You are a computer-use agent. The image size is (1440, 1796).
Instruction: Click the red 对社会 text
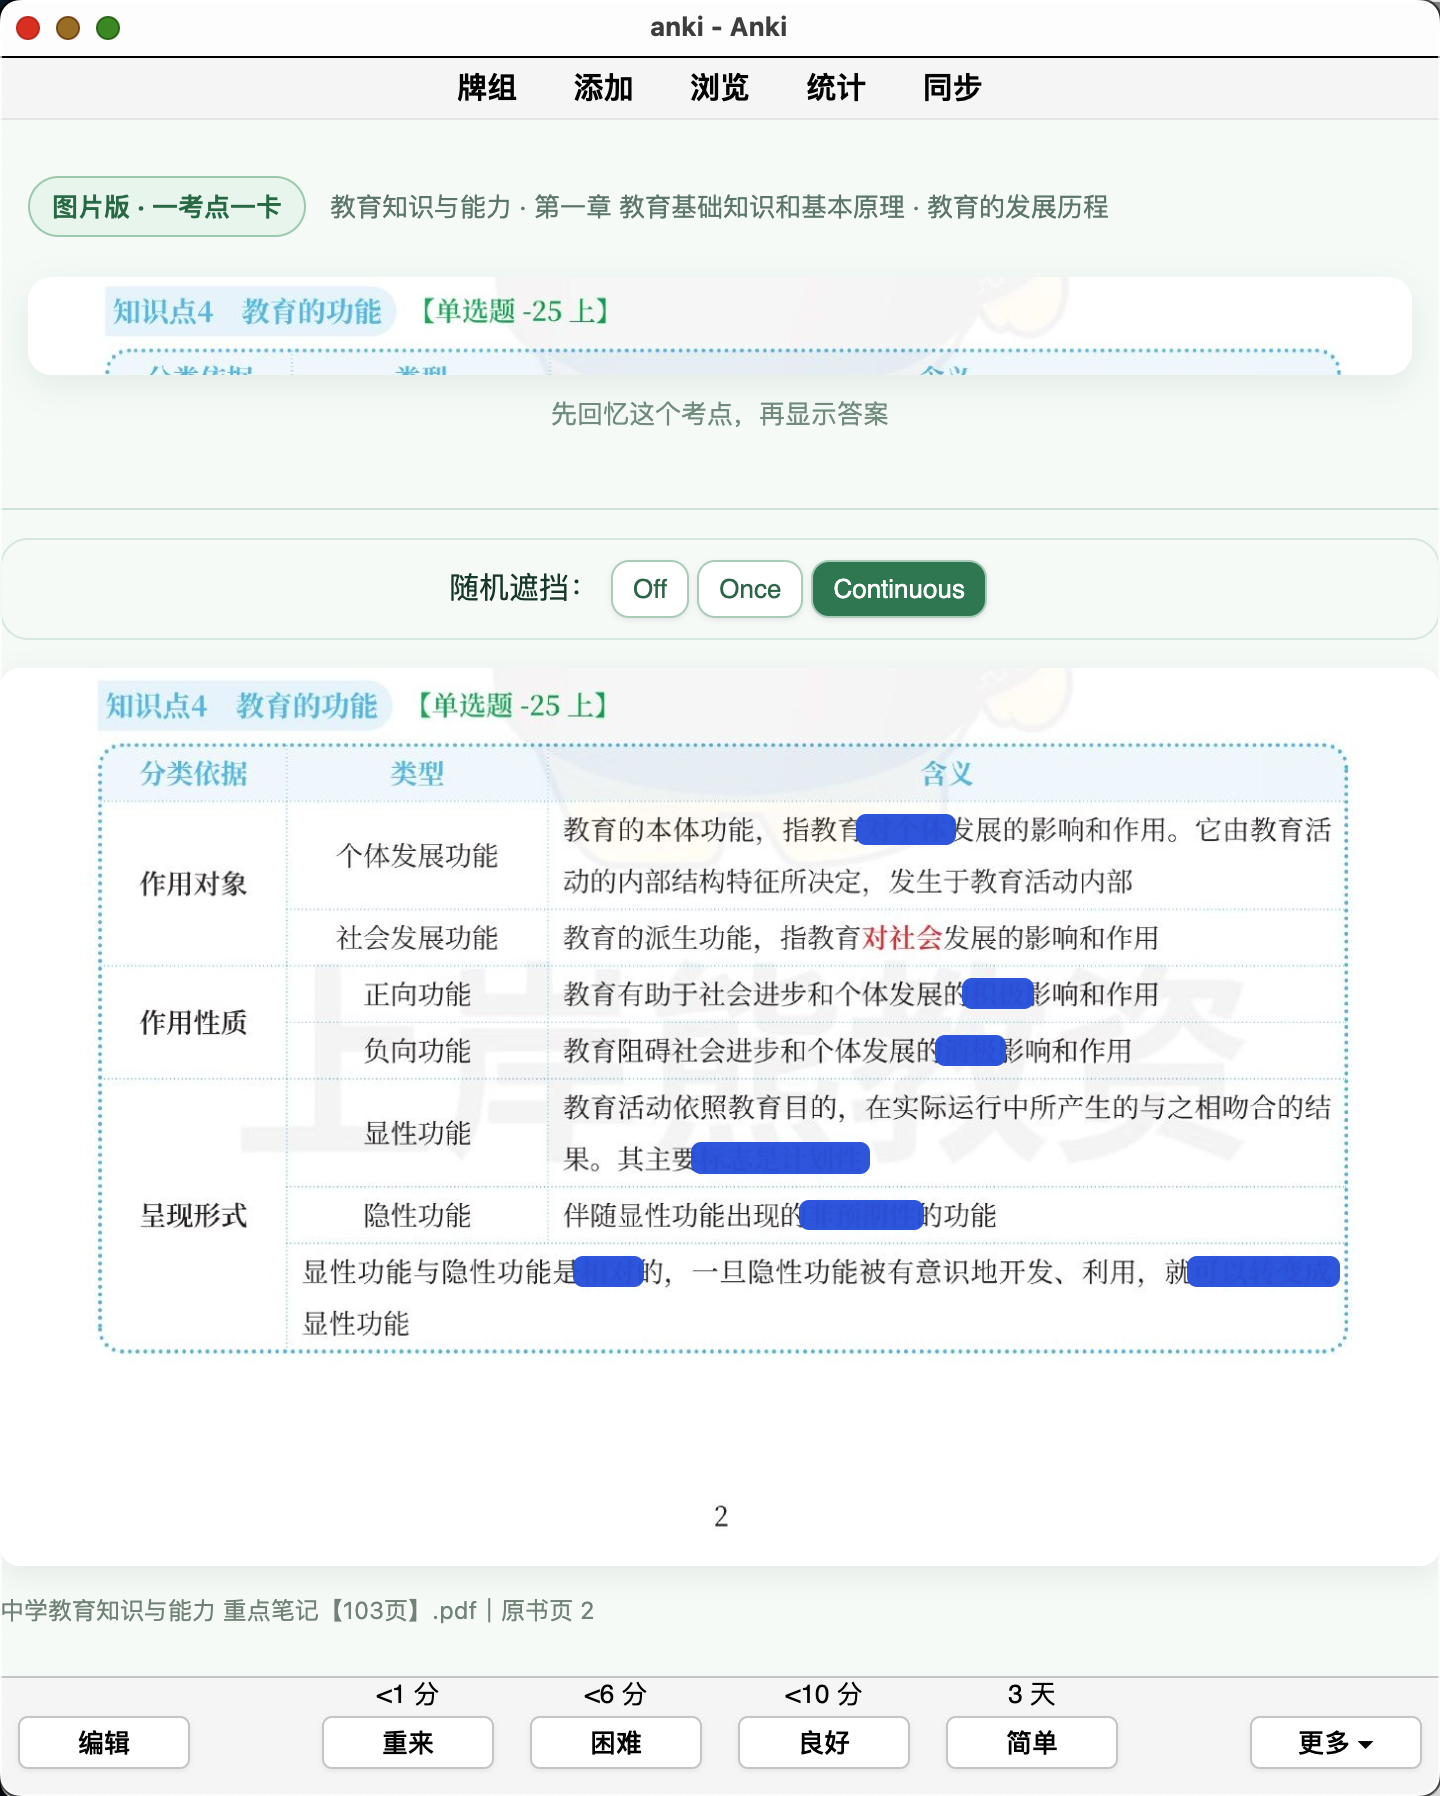pyautogui.click(x=902, y=938)
